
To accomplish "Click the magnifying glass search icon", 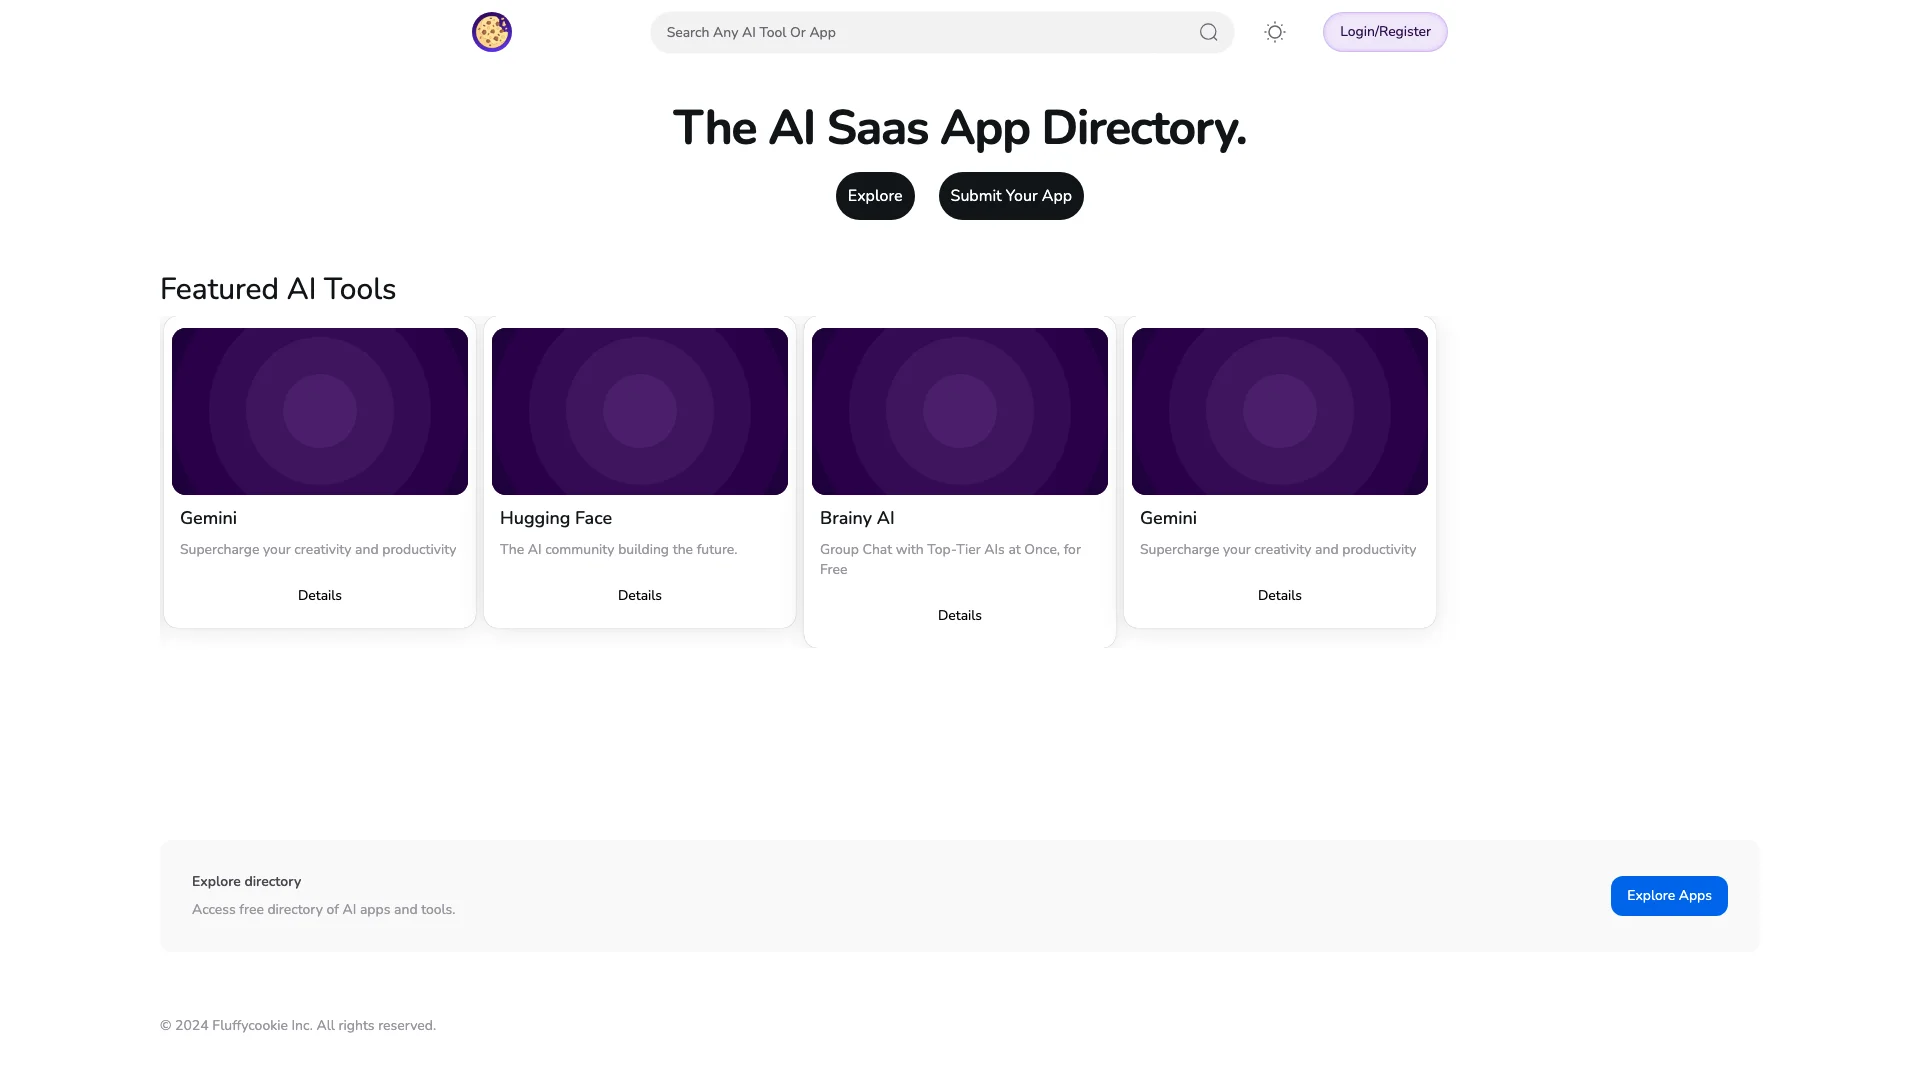I will coord(1208,32).
